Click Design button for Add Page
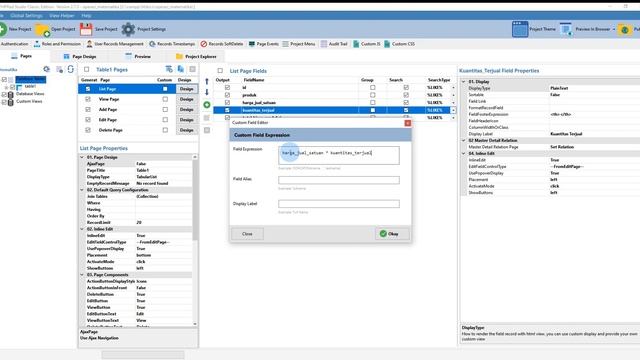The width and height of the screenshot is (640, 360). point(187,109)
